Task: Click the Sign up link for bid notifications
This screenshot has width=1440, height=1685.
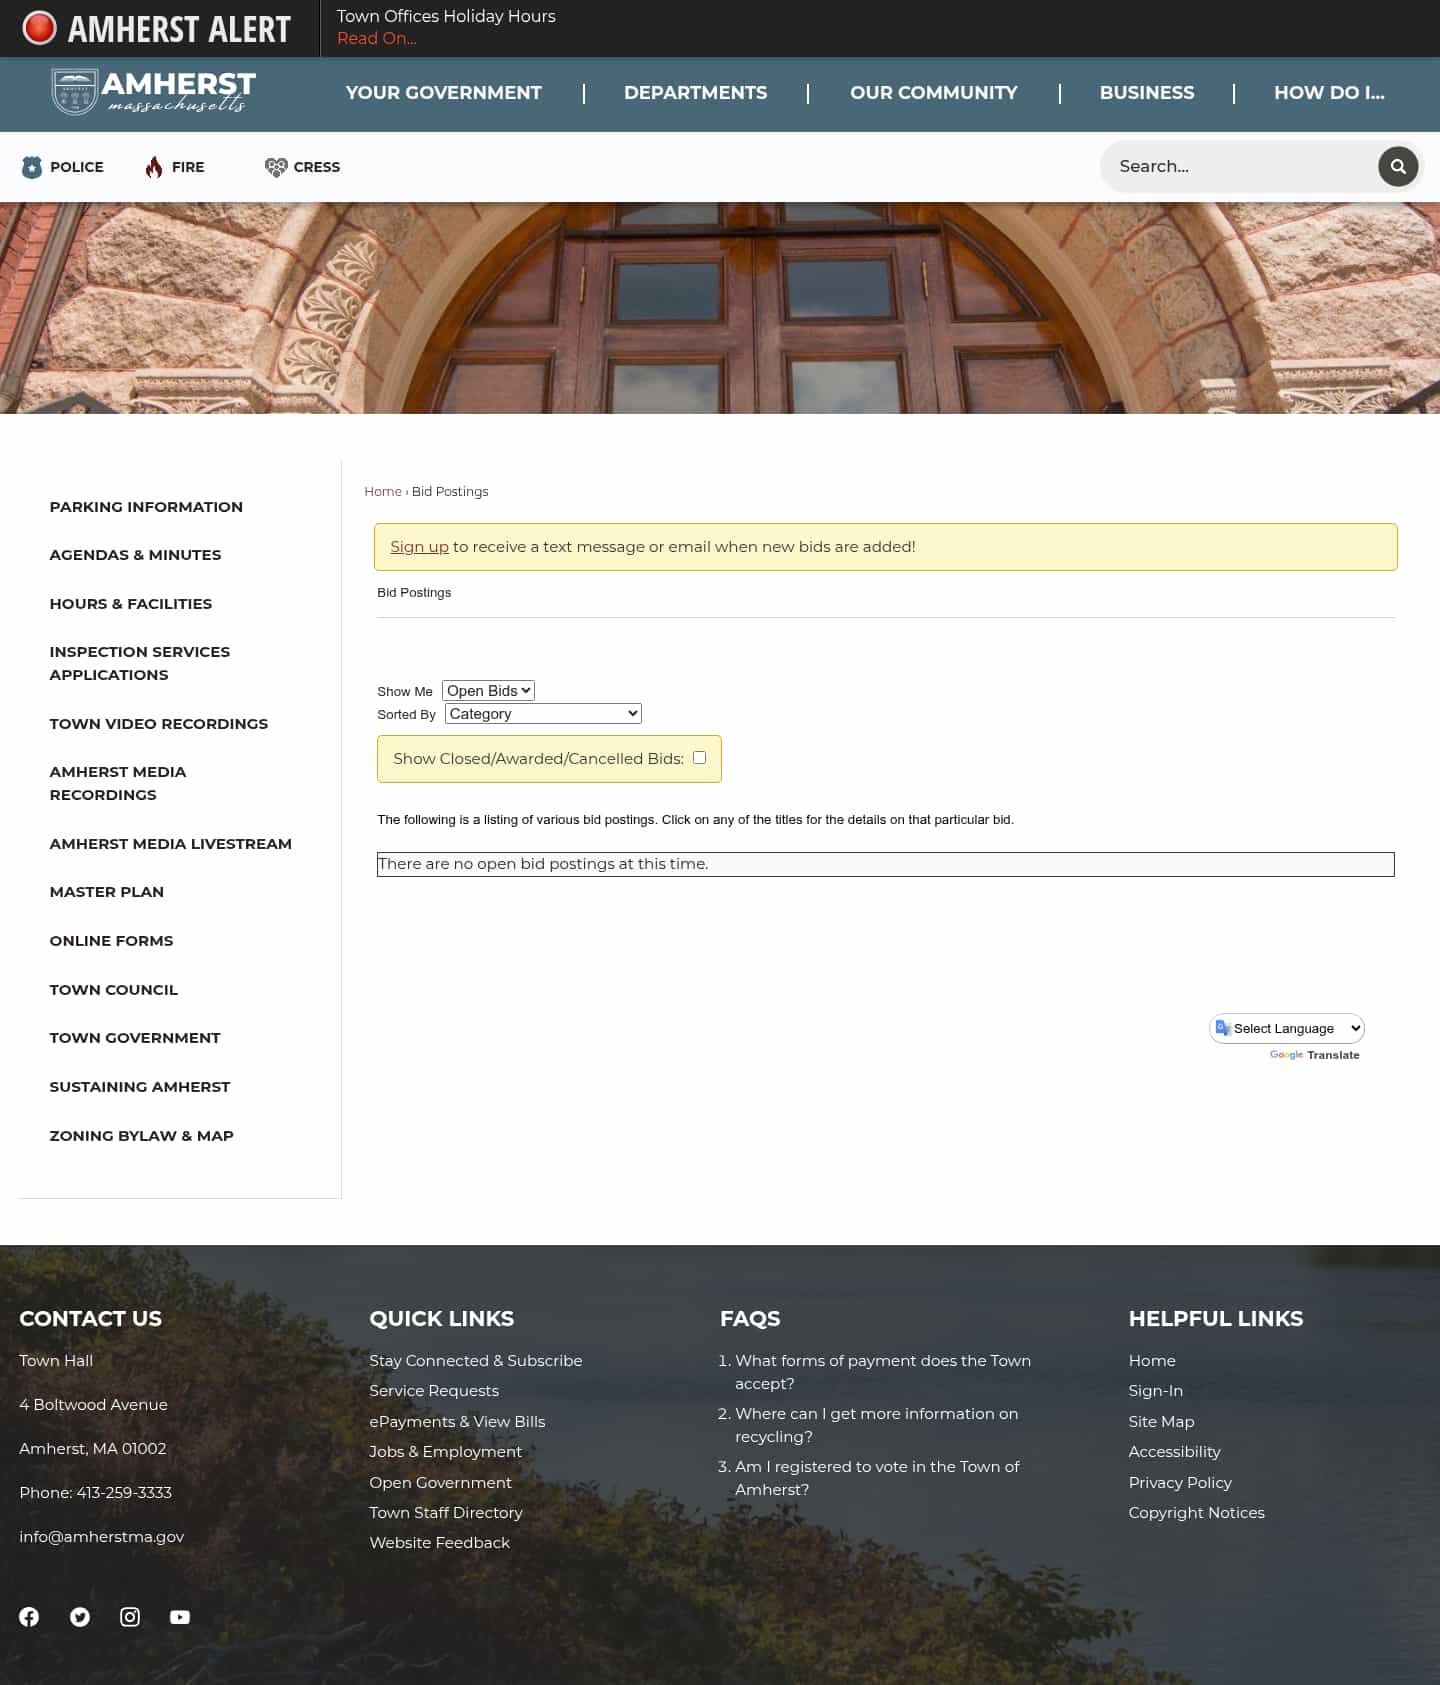Action: pyautogui.click(x=419, y=546)
